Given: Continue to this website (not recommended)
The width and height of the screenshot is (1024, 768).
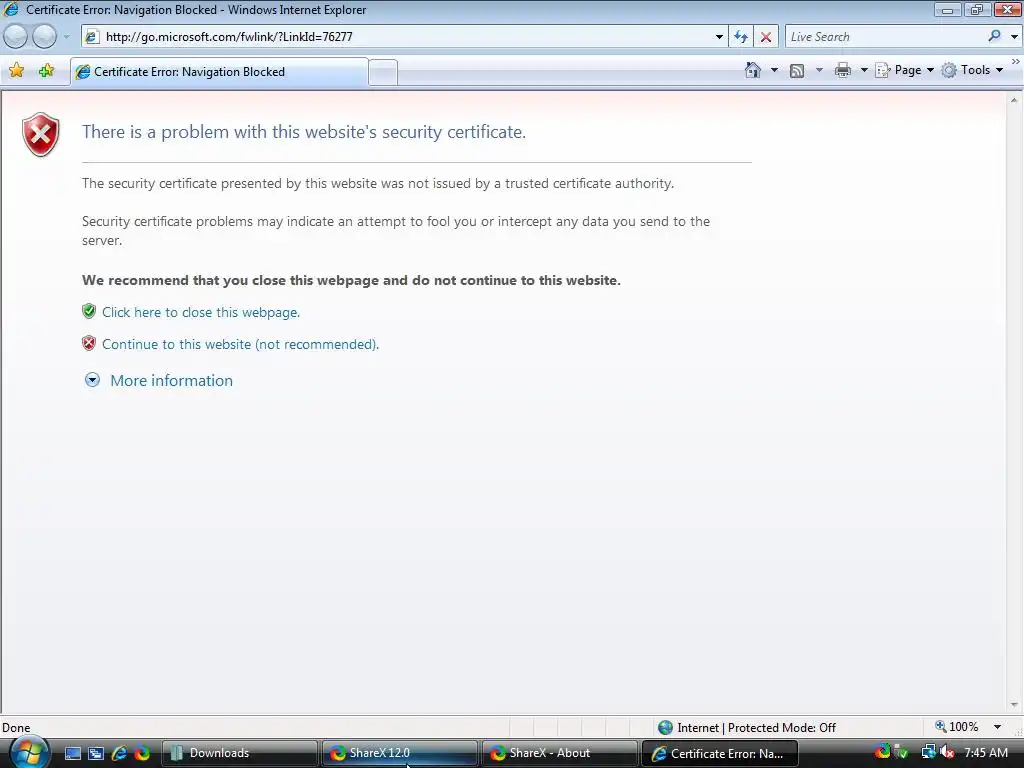Looking at the screenshot, I should pyautogui.click(x=240, y=344).
